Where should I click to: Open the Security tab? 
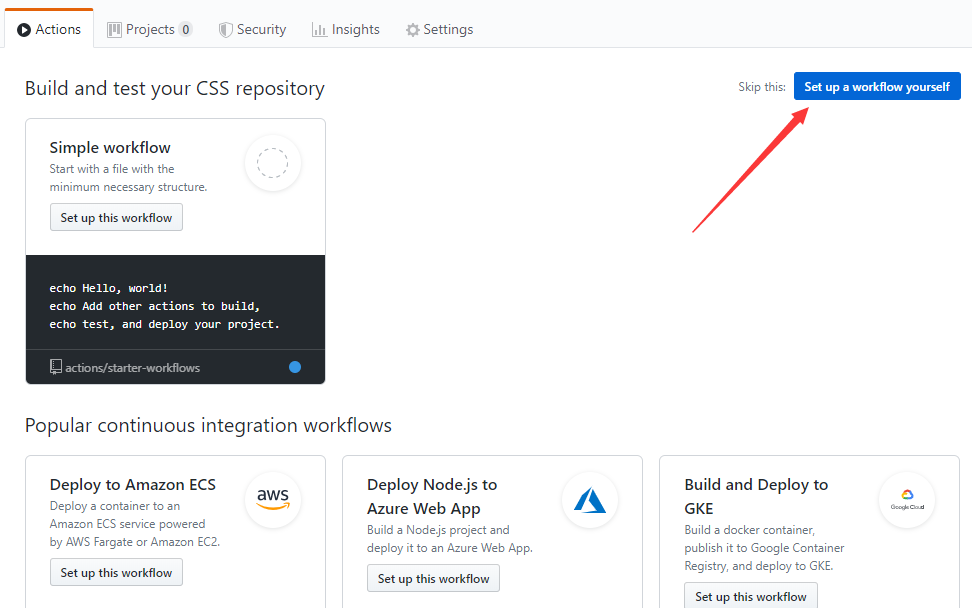[252, 29]
